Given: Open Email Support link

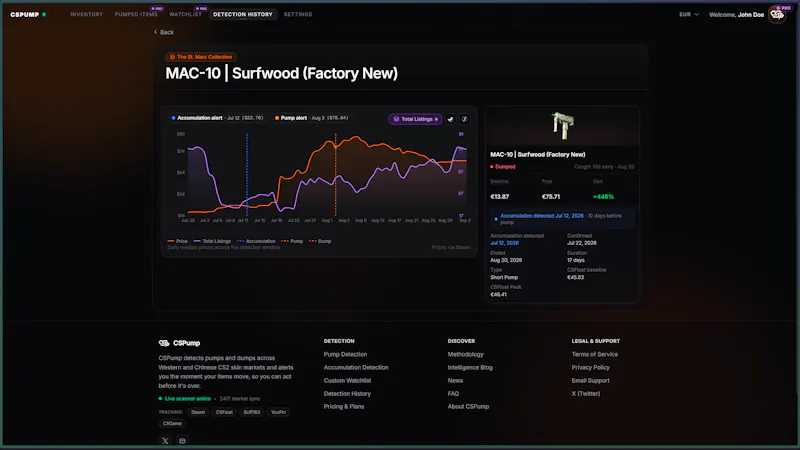Looking at the screenshot, I should [590, 381].
